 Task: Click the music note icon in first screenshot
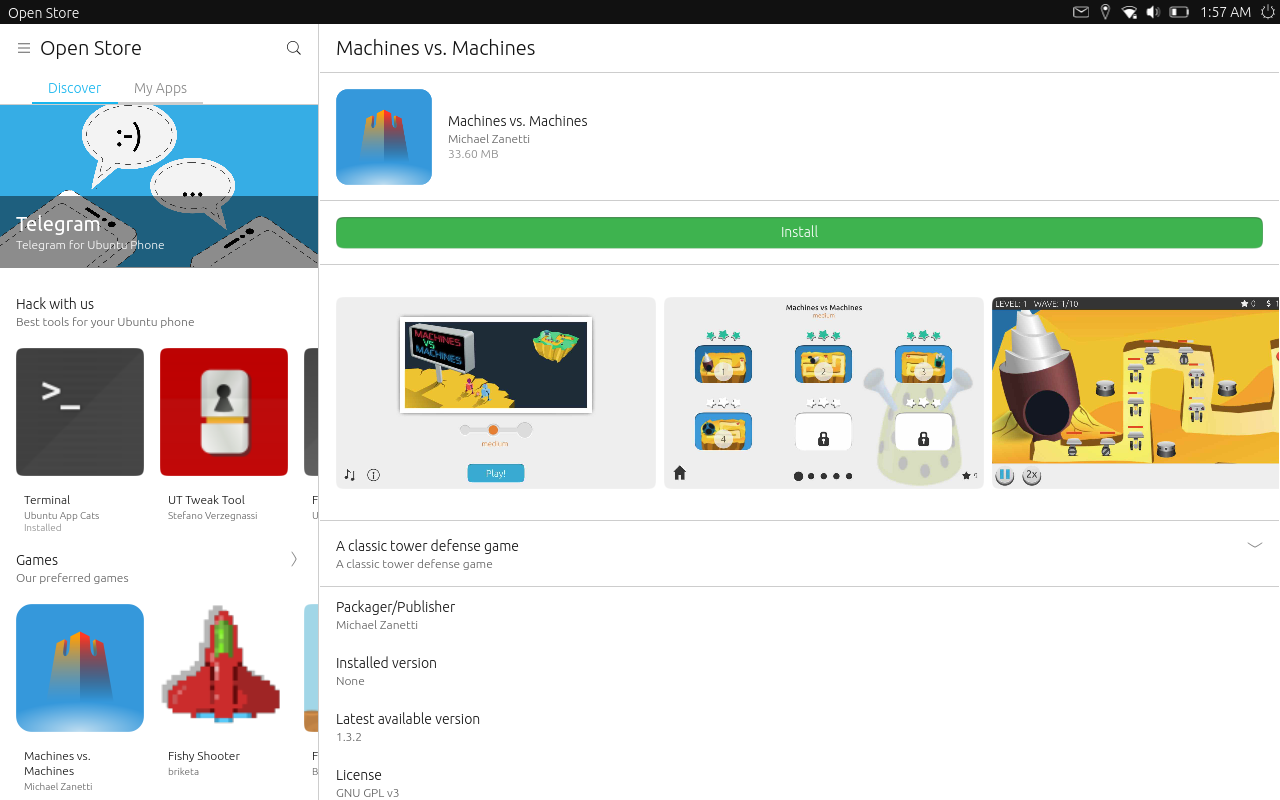point(350,475)
